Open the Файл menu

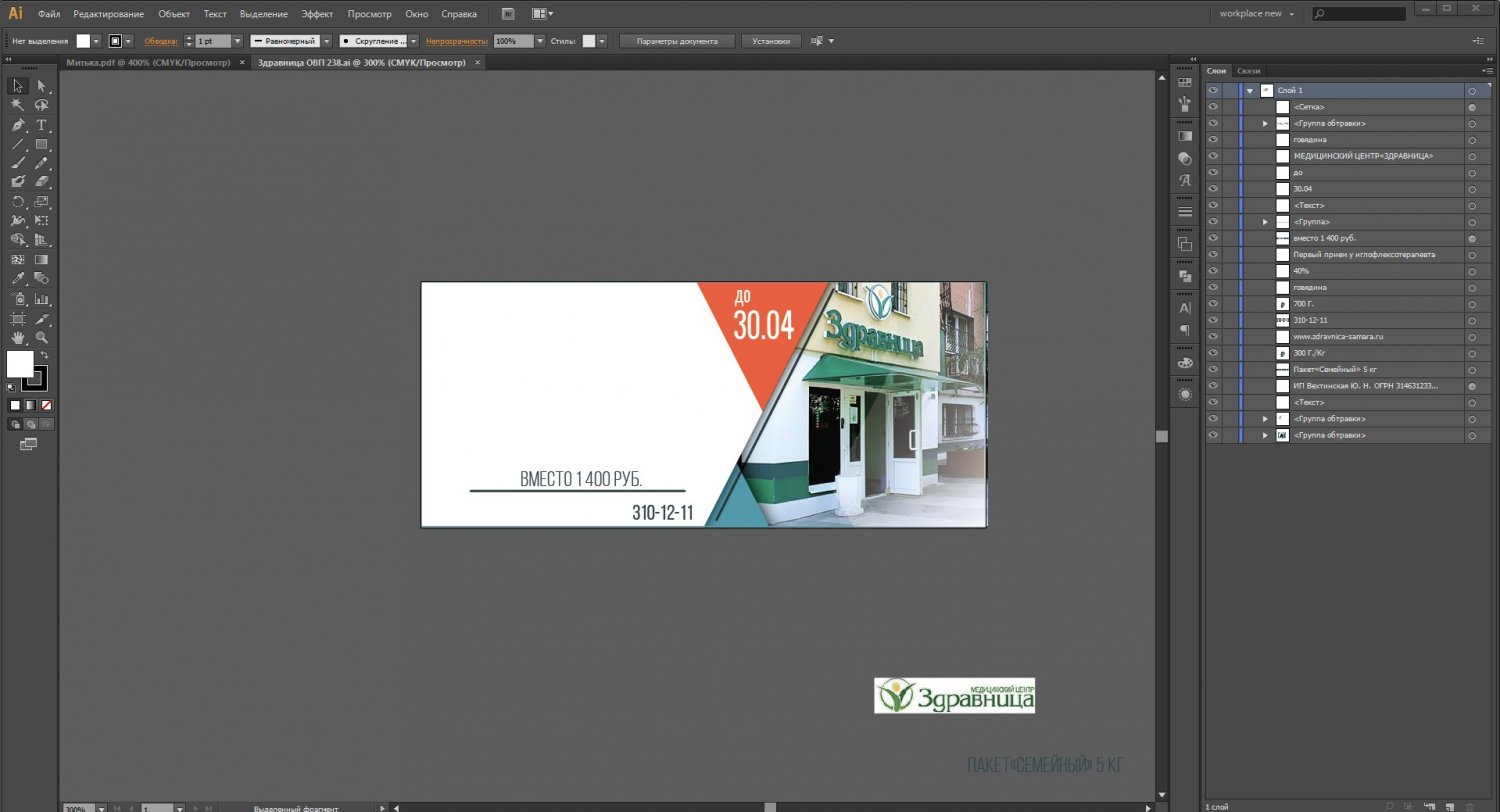pyautogui.click(x=49, y=14)
